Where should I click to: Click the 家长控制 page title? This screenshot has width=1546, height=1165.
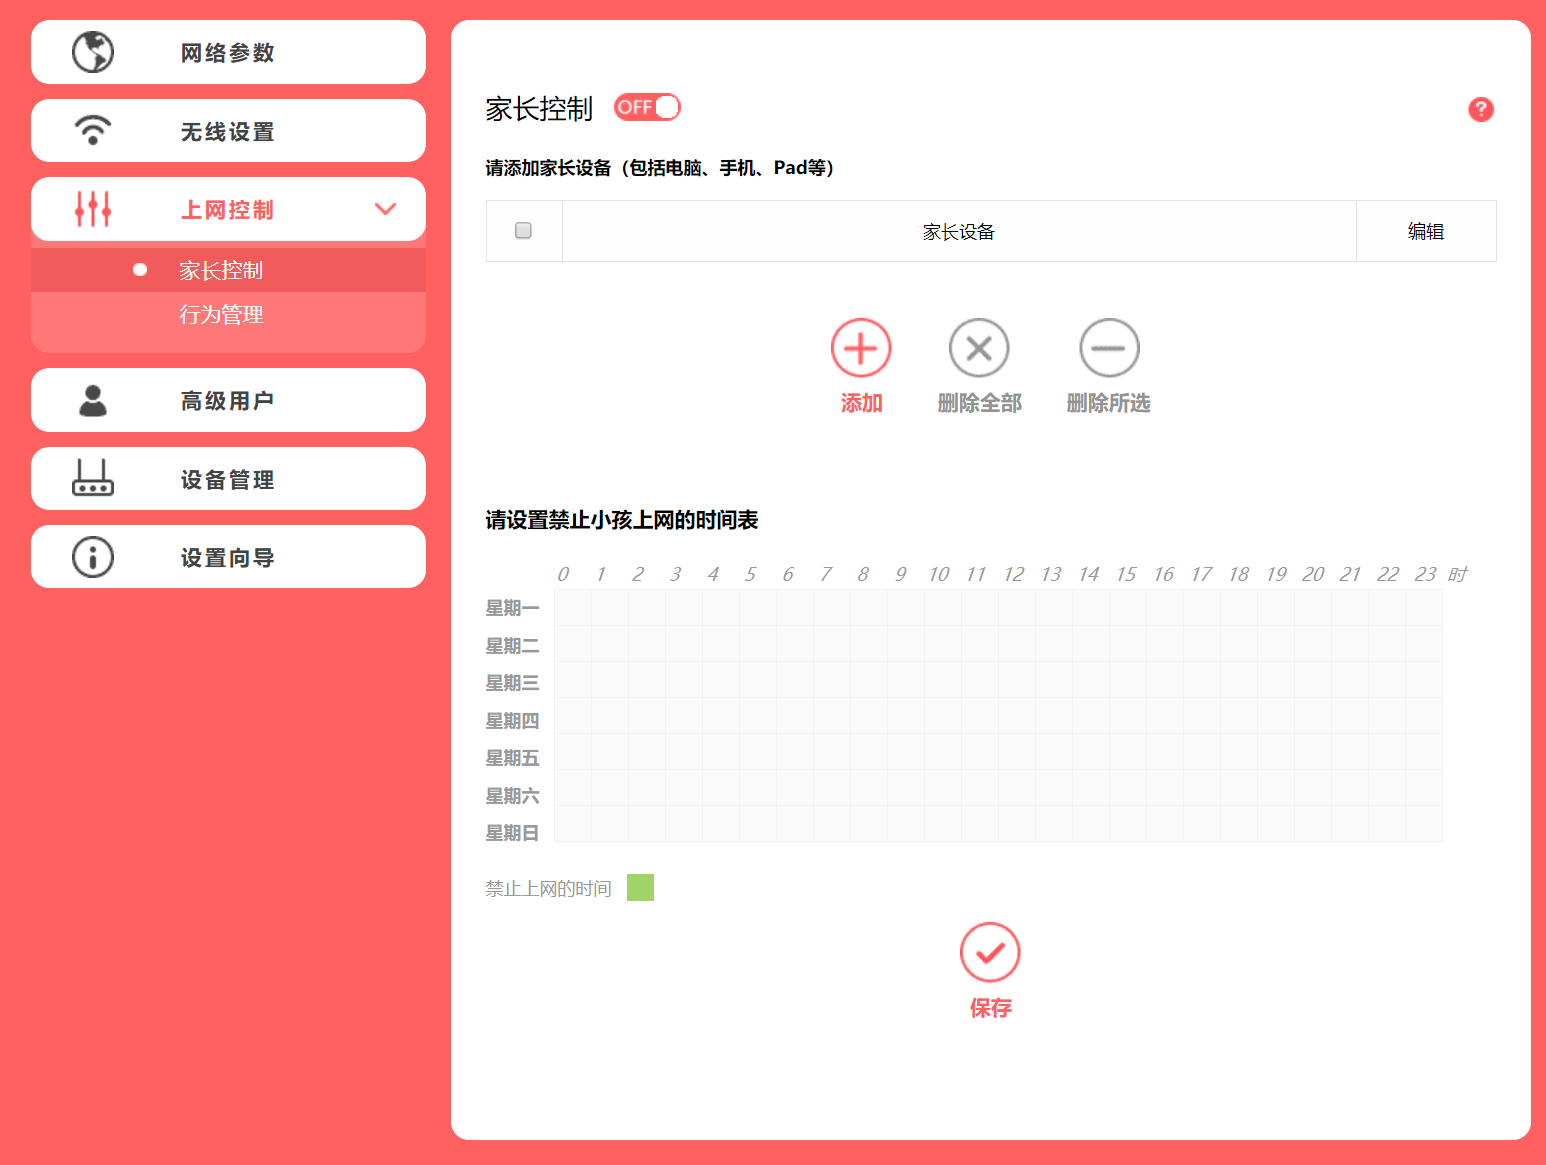point(539,108)
